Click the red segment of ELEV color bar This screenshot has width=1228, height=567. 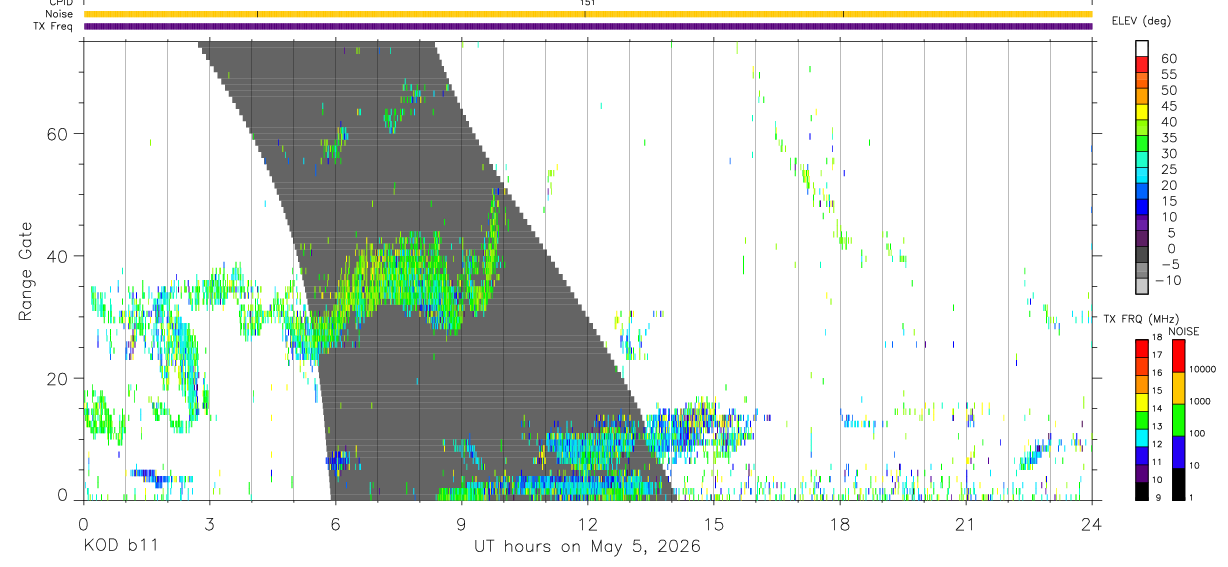click(1142, 65)
